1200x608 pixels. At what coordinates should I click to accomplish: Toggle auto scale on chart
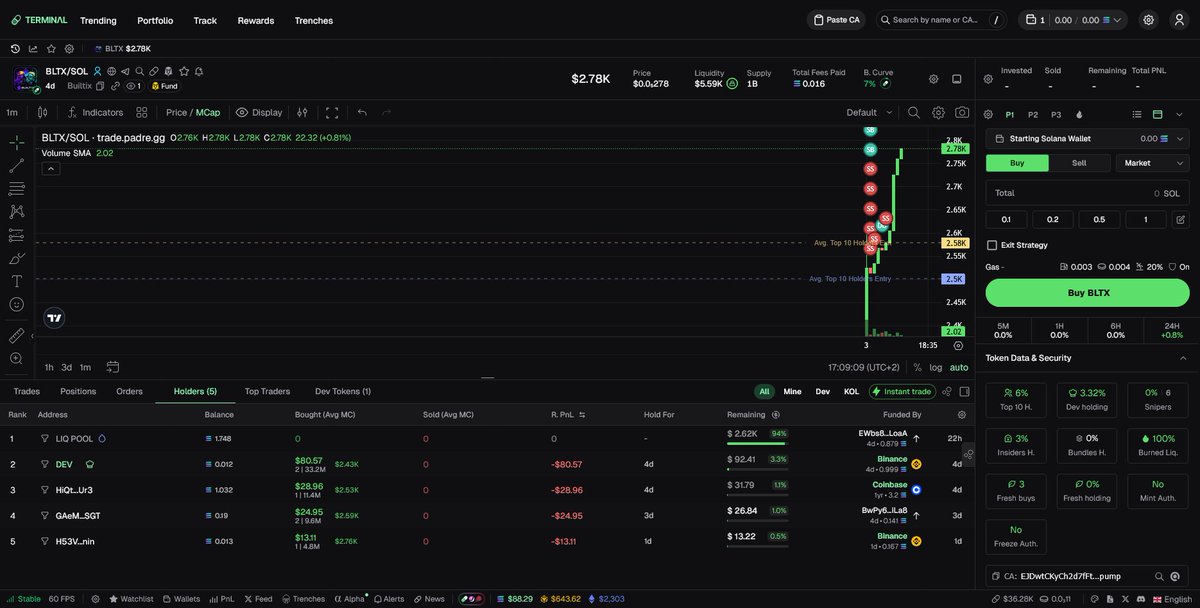click(x=959, y=367)
